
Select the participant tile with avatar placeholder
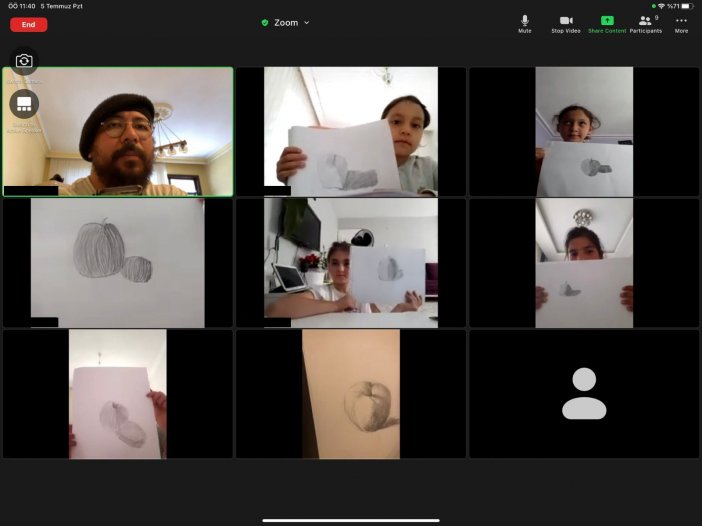click(584, 394)
